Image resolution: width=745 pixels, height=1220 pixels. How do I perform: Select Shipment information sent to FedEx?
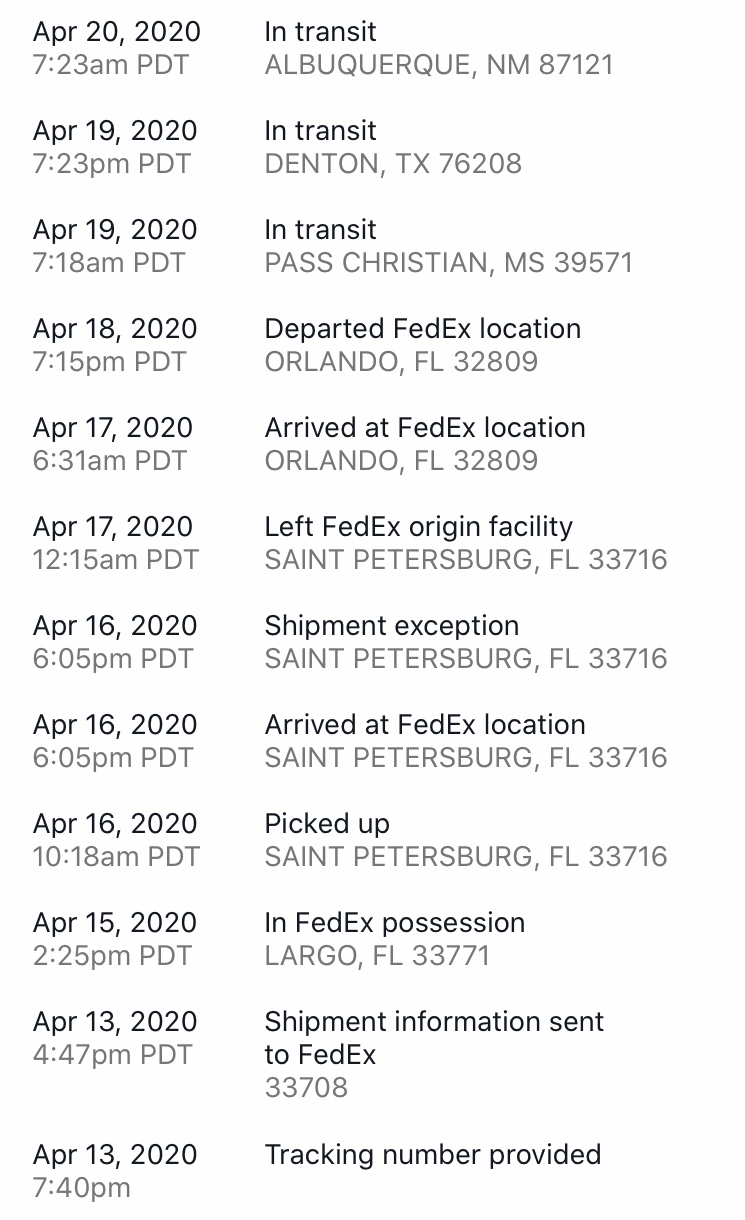(x=434, y=1038)
